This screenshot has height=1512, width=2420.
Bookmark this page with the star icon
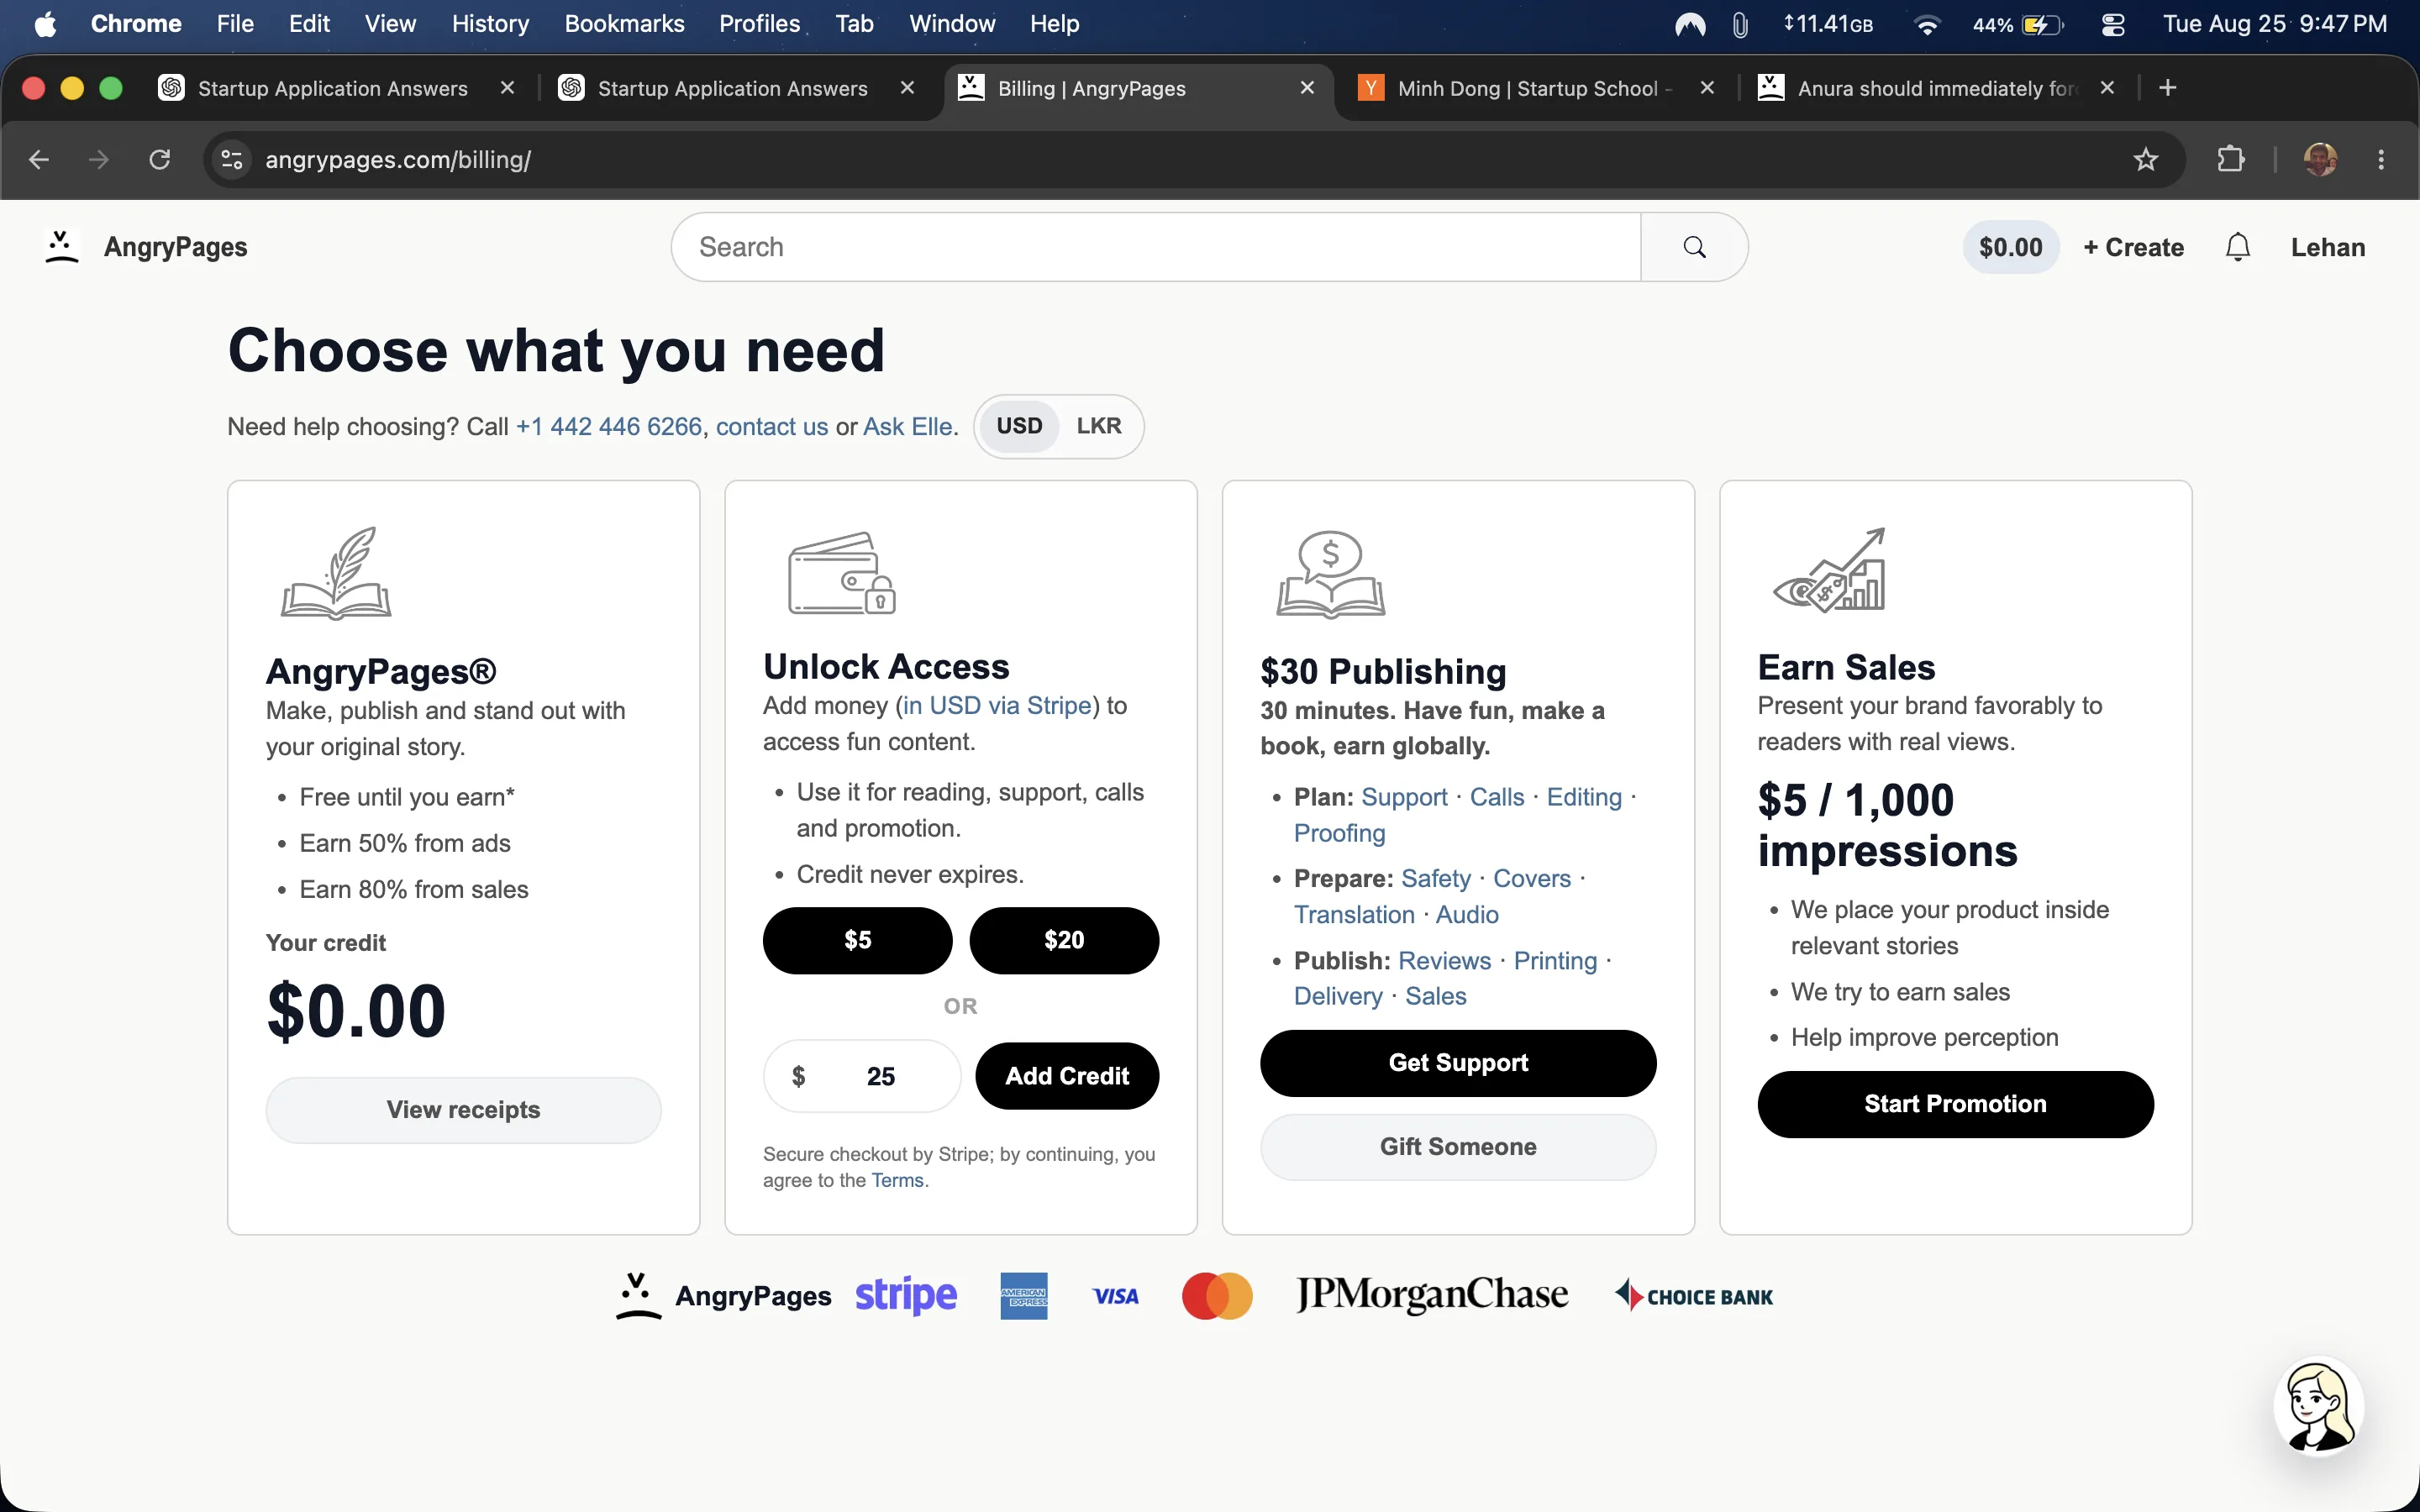[2145, 160]
